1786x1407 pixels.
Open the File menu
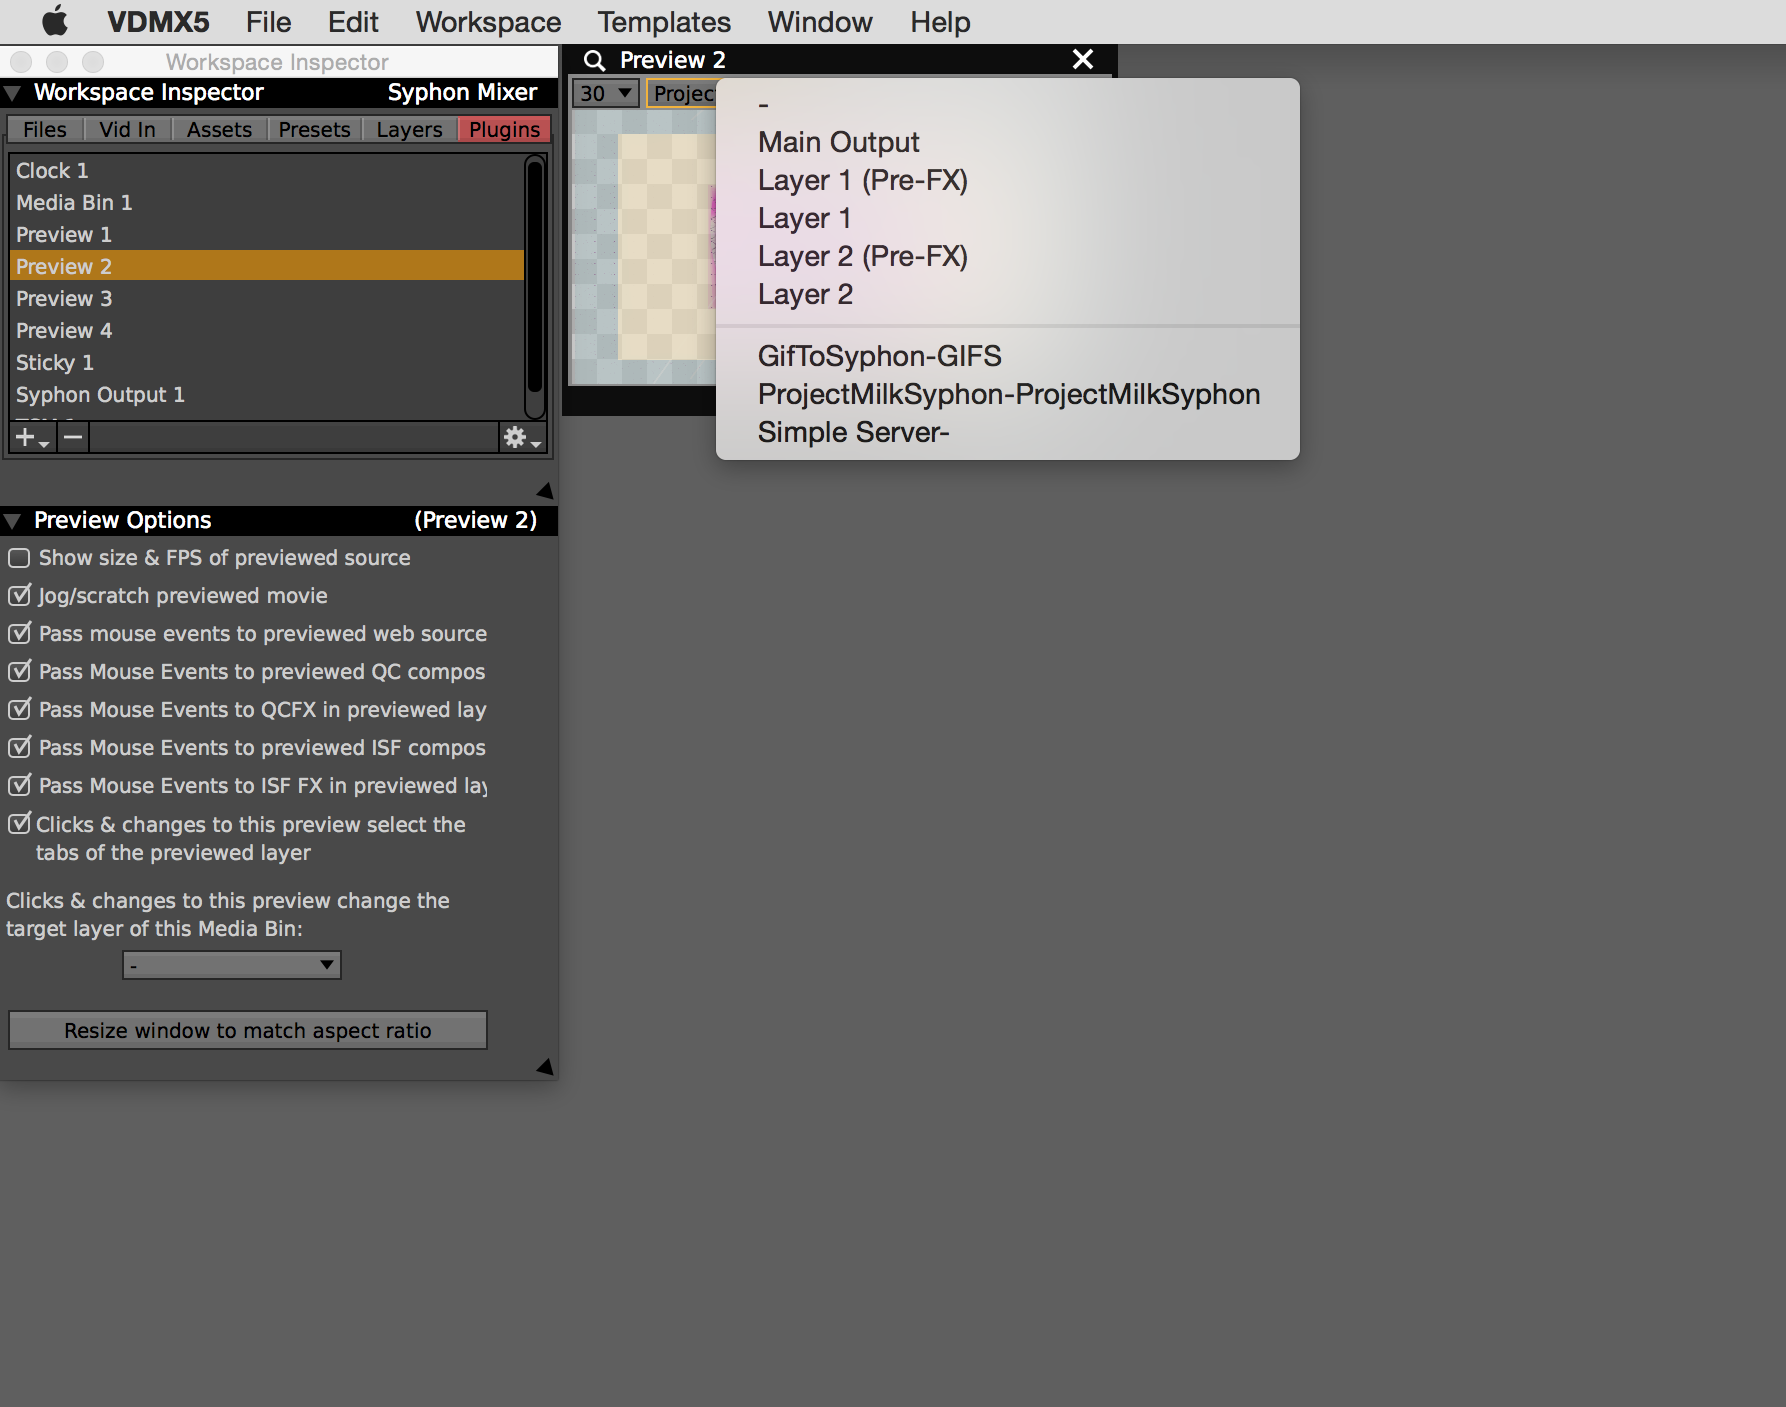[268, 22]
